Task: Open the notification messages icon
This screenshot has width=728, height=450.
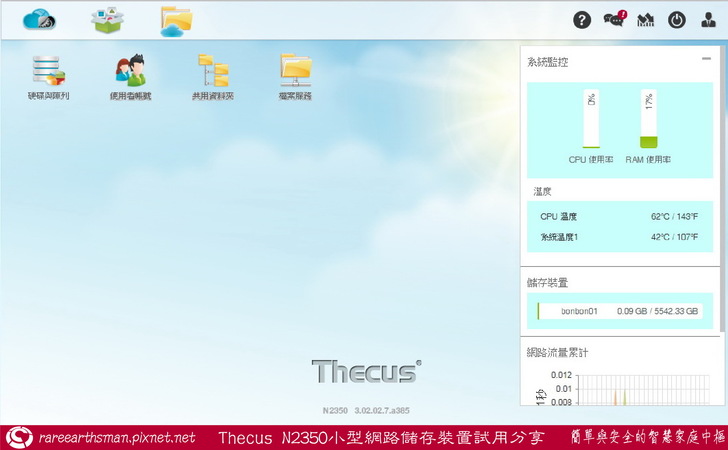Action: [614, 20]
